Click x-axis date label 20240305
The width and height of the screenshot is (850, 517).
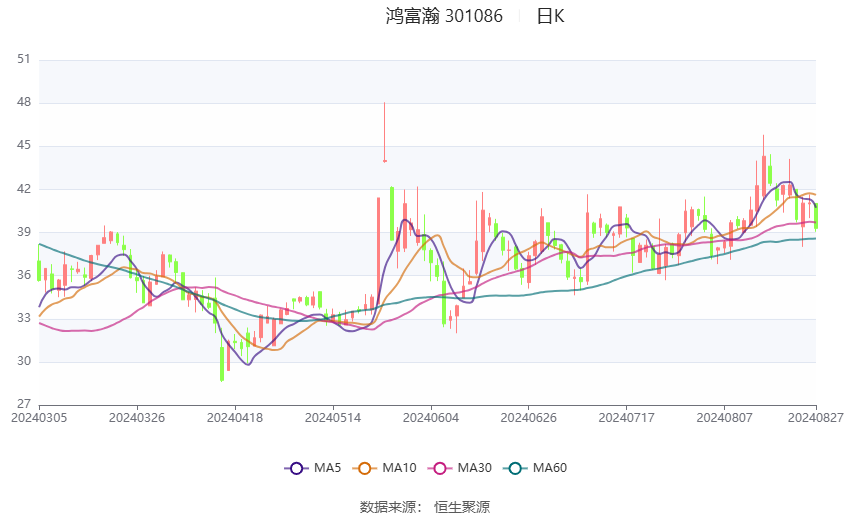(39, 418)
